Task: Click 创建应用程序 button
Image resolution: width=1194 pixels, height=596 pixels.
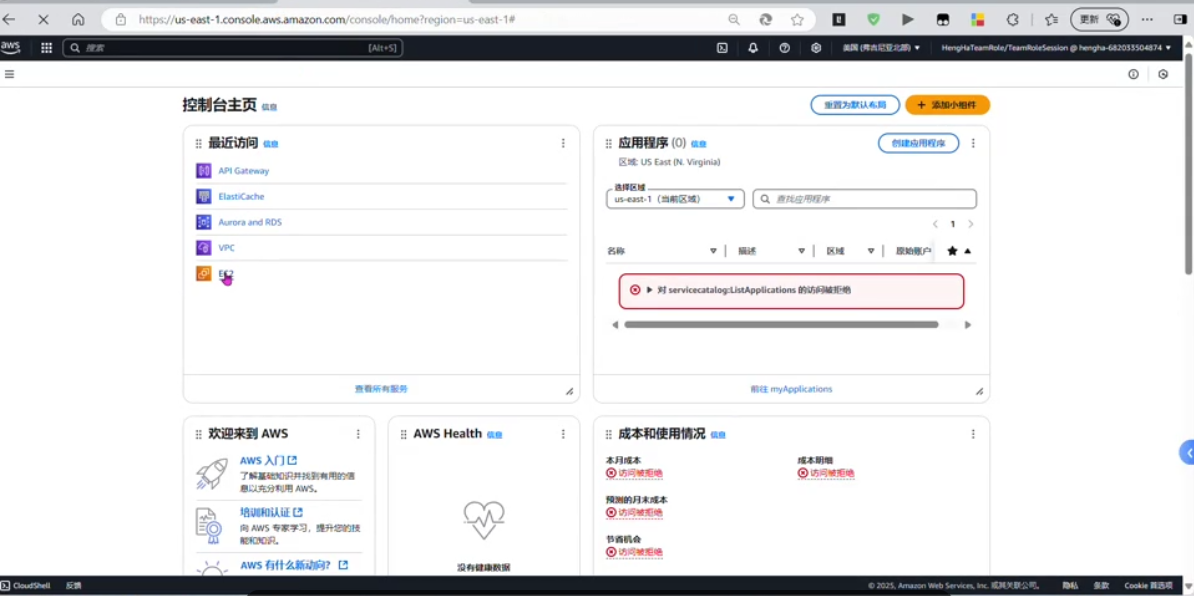Action: coord(918,143)
